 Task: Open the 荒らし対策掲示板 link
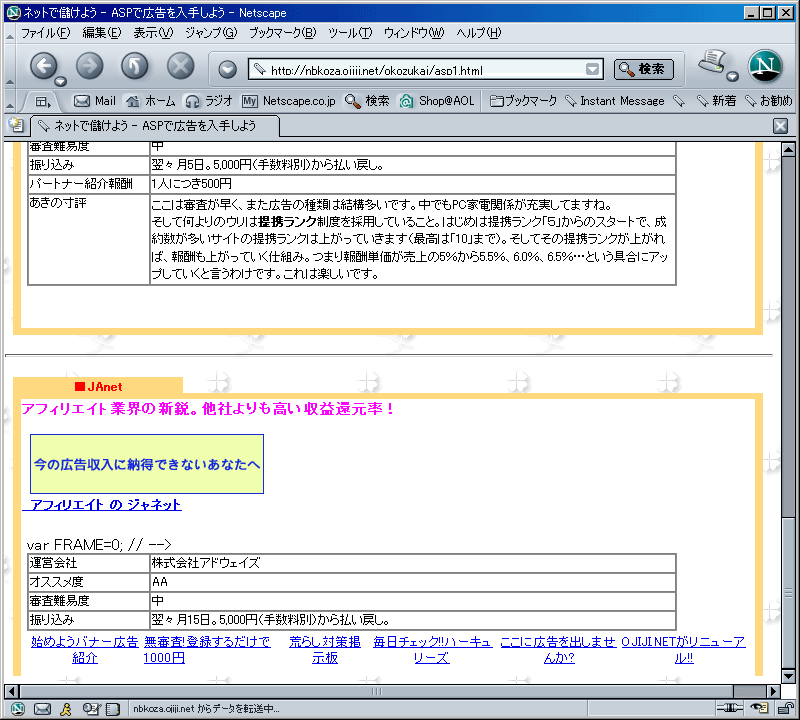[x=325, y=650]
